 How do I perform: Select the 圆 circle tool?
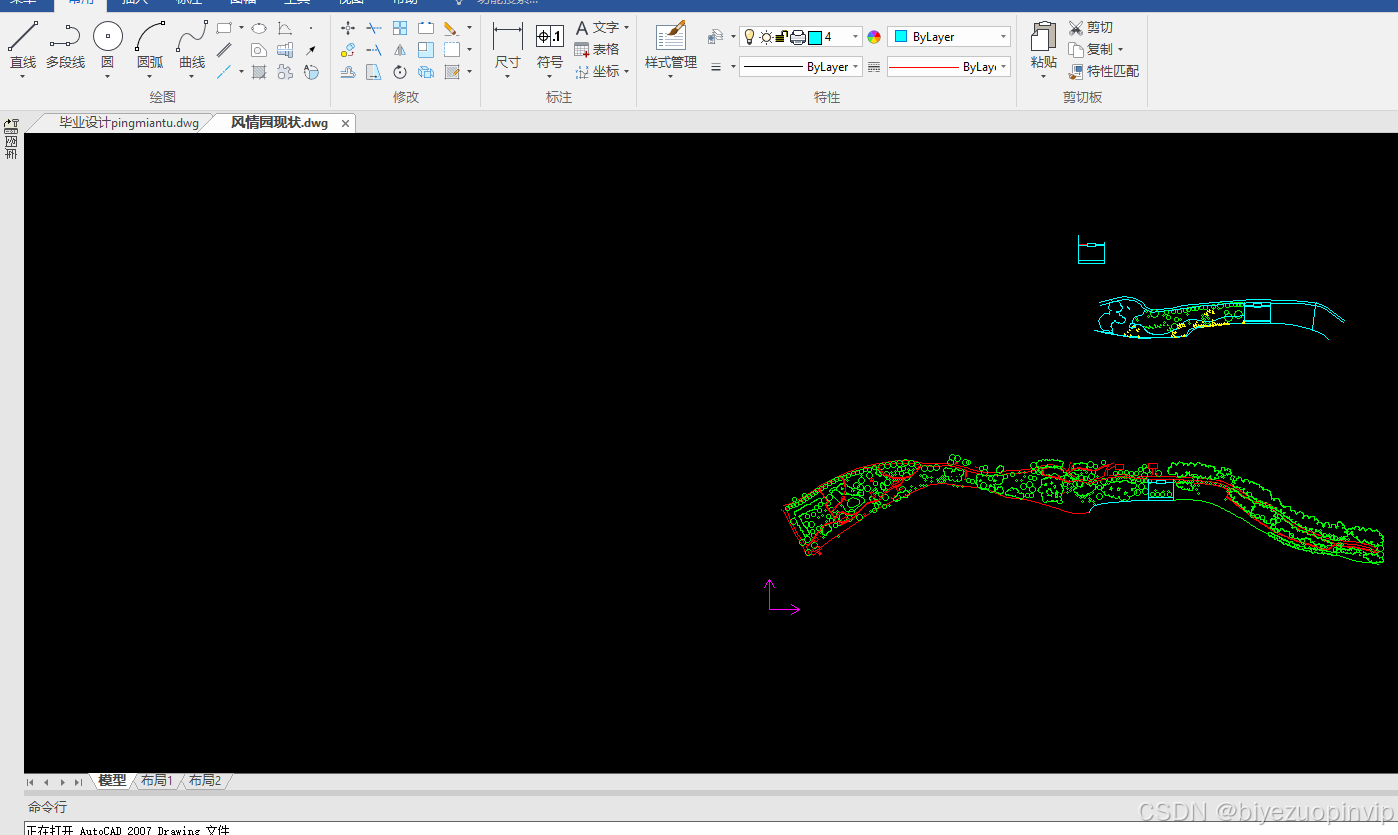[107, 47]
